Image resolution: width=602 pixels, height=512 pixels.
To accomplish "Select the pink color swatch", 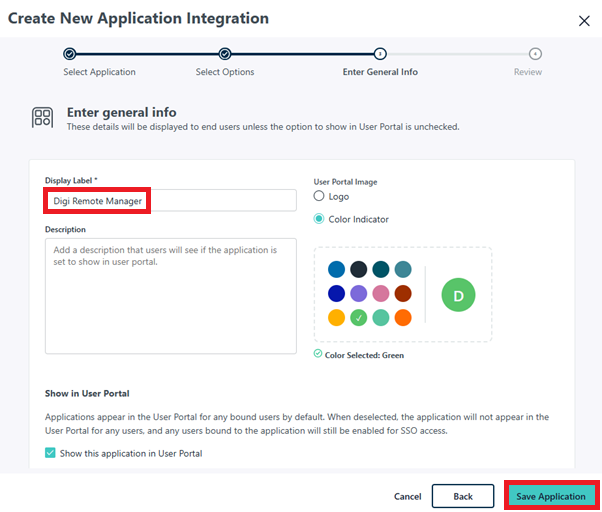I will [x=381, y=294].
